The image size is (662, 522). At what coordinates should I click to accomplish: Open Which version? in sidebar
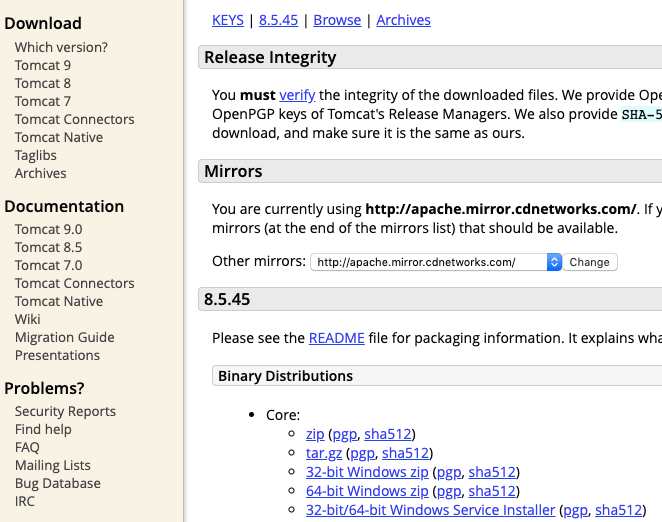(61, 47)
